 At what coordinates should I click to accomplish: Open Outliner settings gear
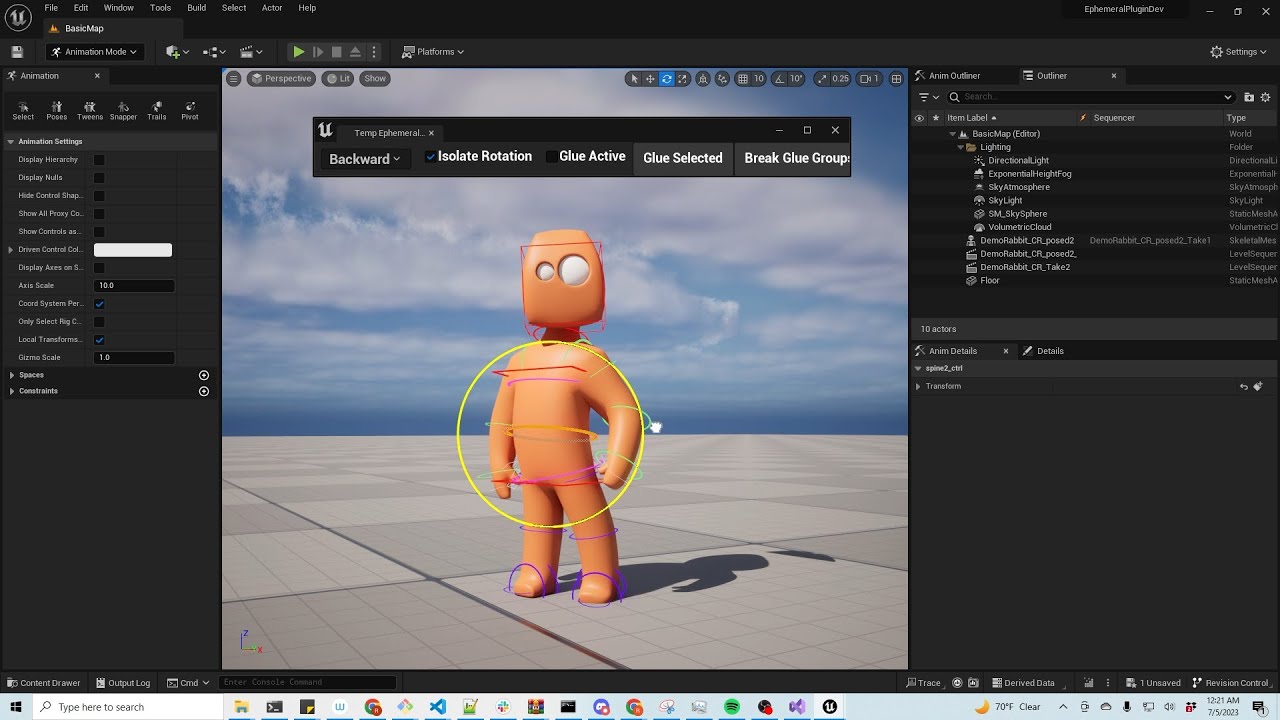point(1266,97)
